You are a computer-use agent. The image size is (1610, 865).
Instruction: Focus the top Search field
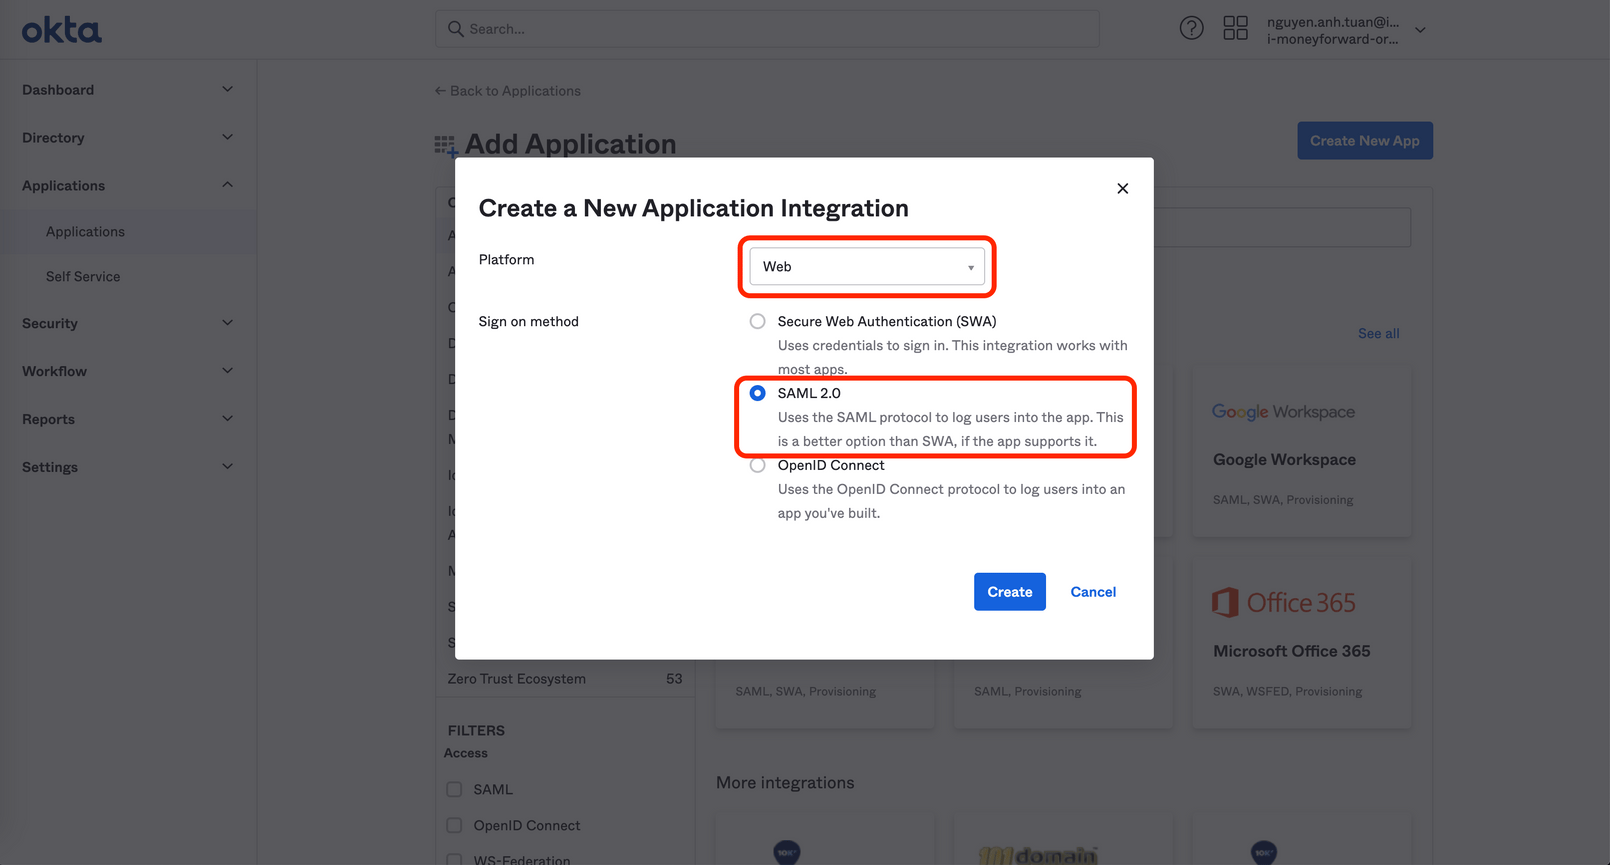pyautogui.click(x=767, y=29)
